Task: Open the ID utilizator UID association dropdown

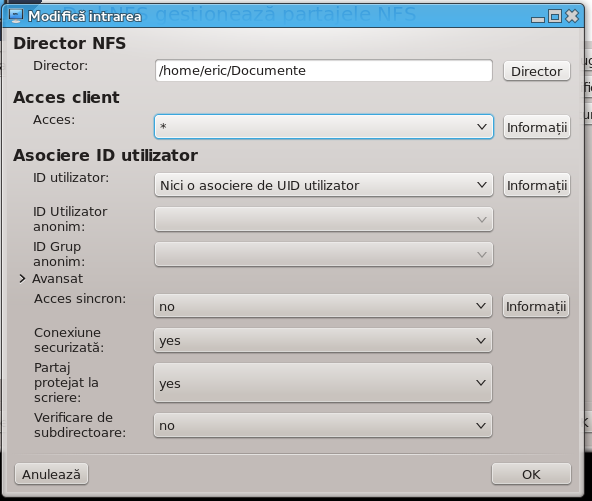Action: [324, 185]
